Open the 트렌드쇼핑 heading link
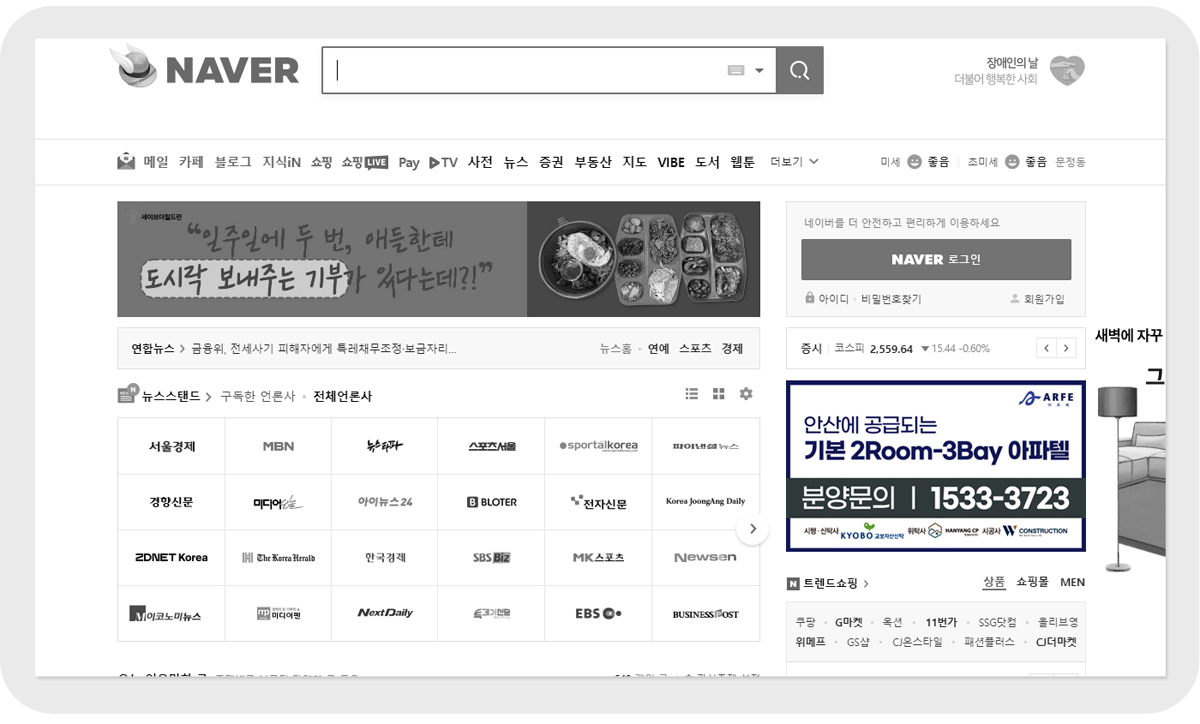The height and width of the screenshot is (724, 1200). pyautogui.click(x=828, y=583)
